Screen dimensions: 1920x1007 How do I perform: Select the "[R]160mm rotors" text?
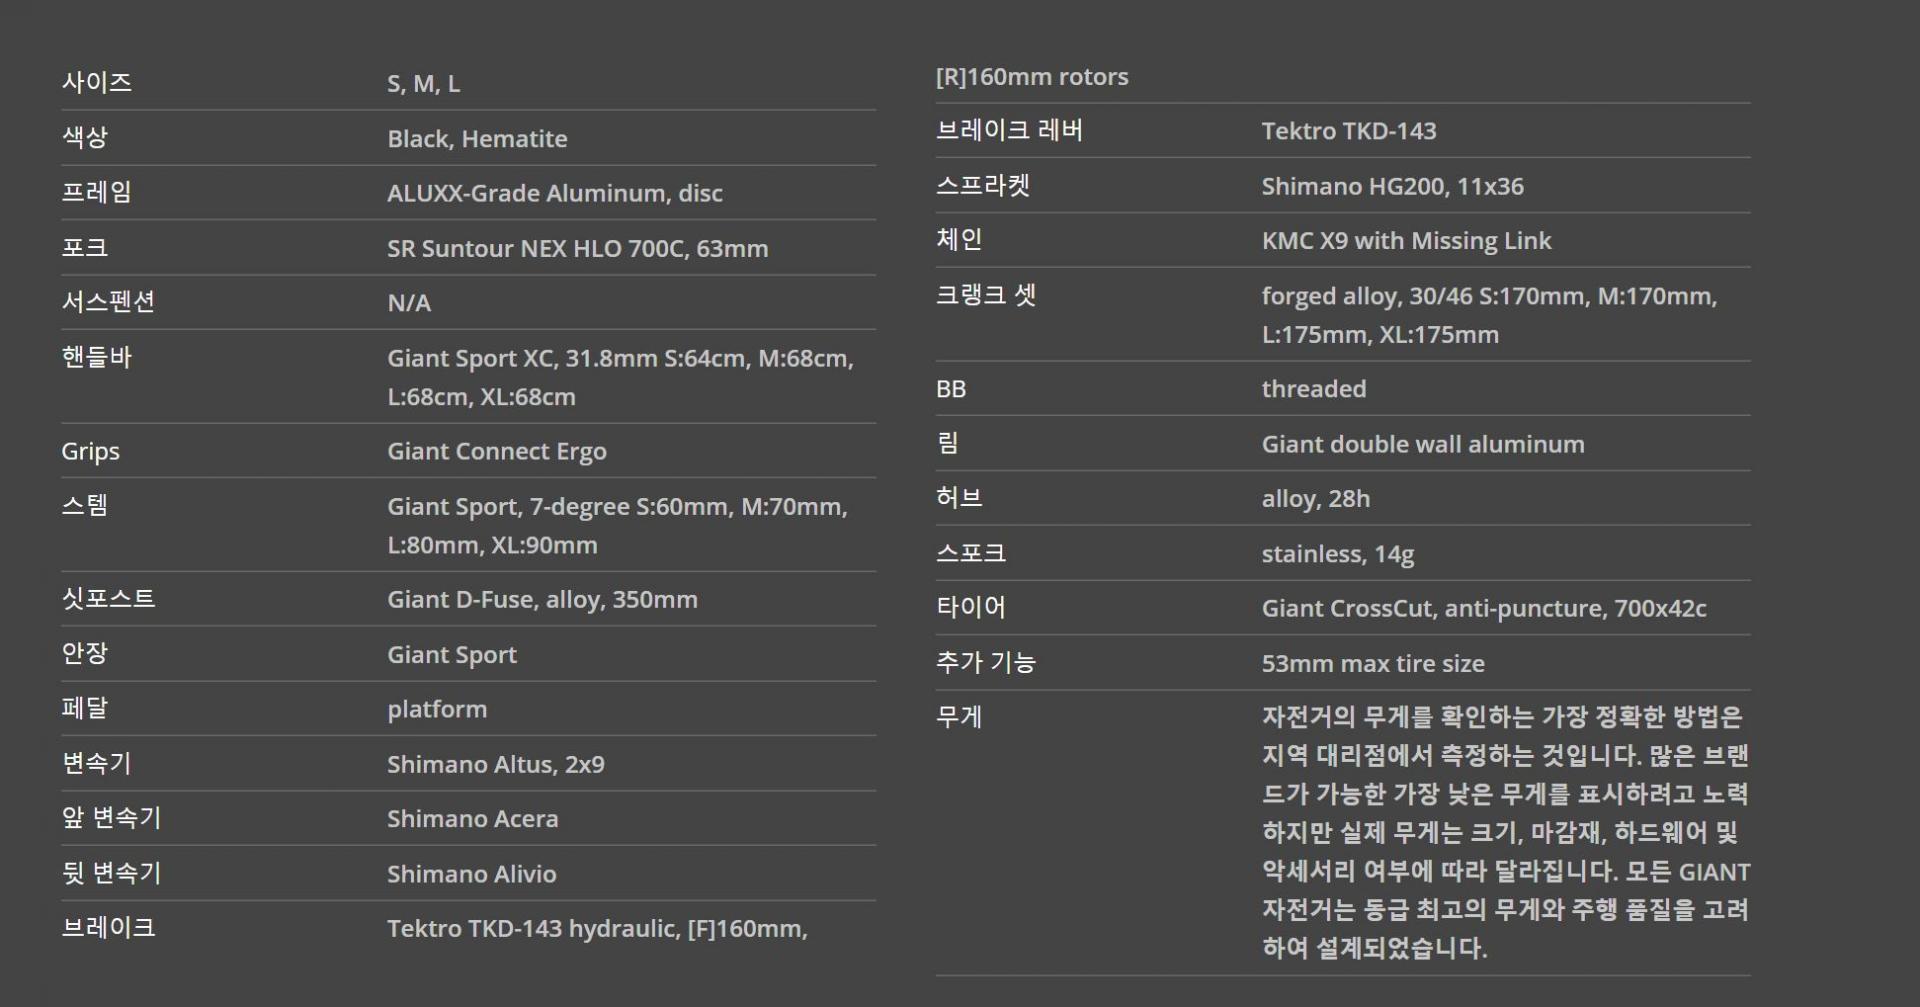1032,77
